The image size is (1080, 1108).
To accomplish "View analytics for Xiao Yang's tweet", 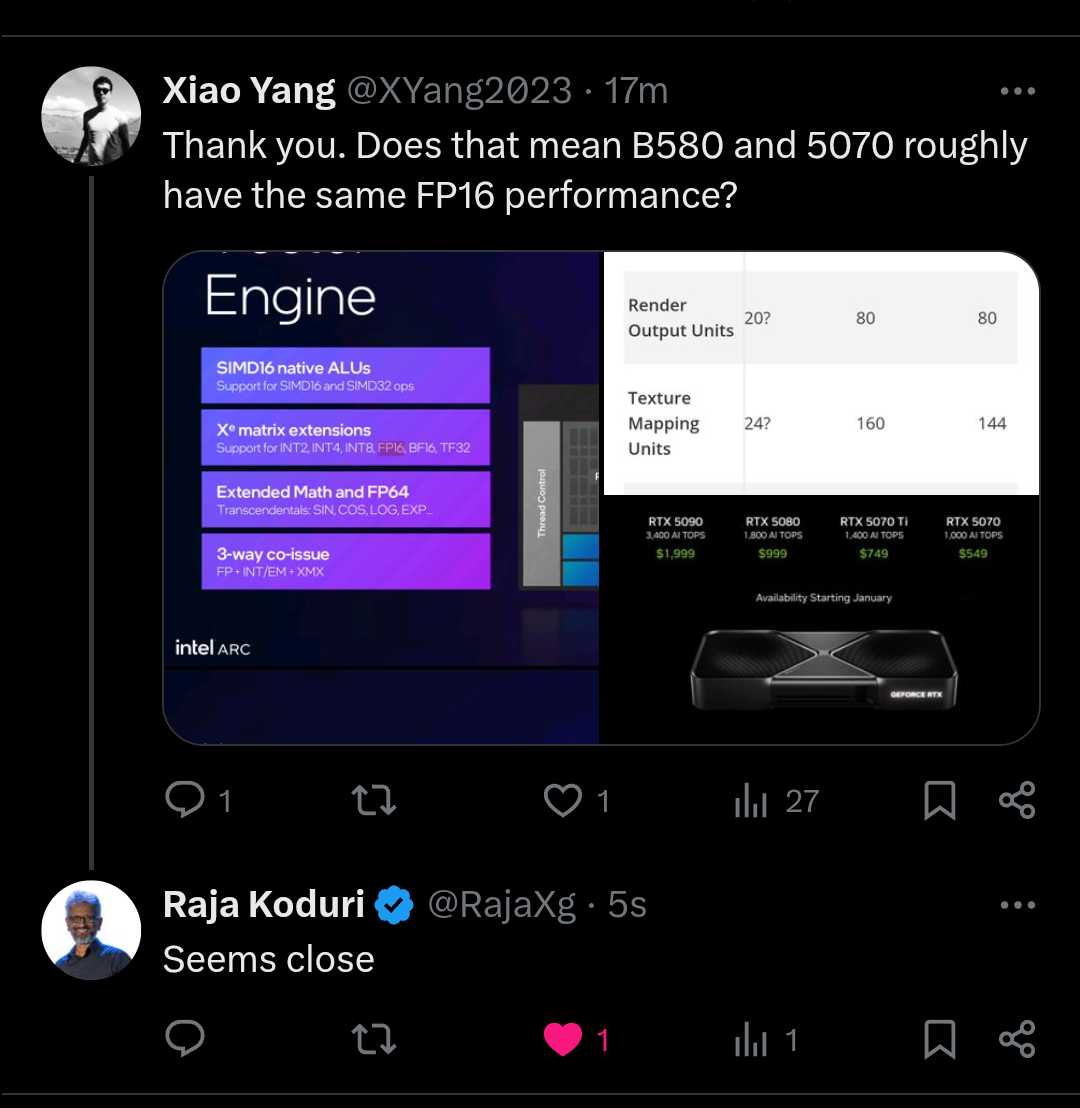I will 752,800.
